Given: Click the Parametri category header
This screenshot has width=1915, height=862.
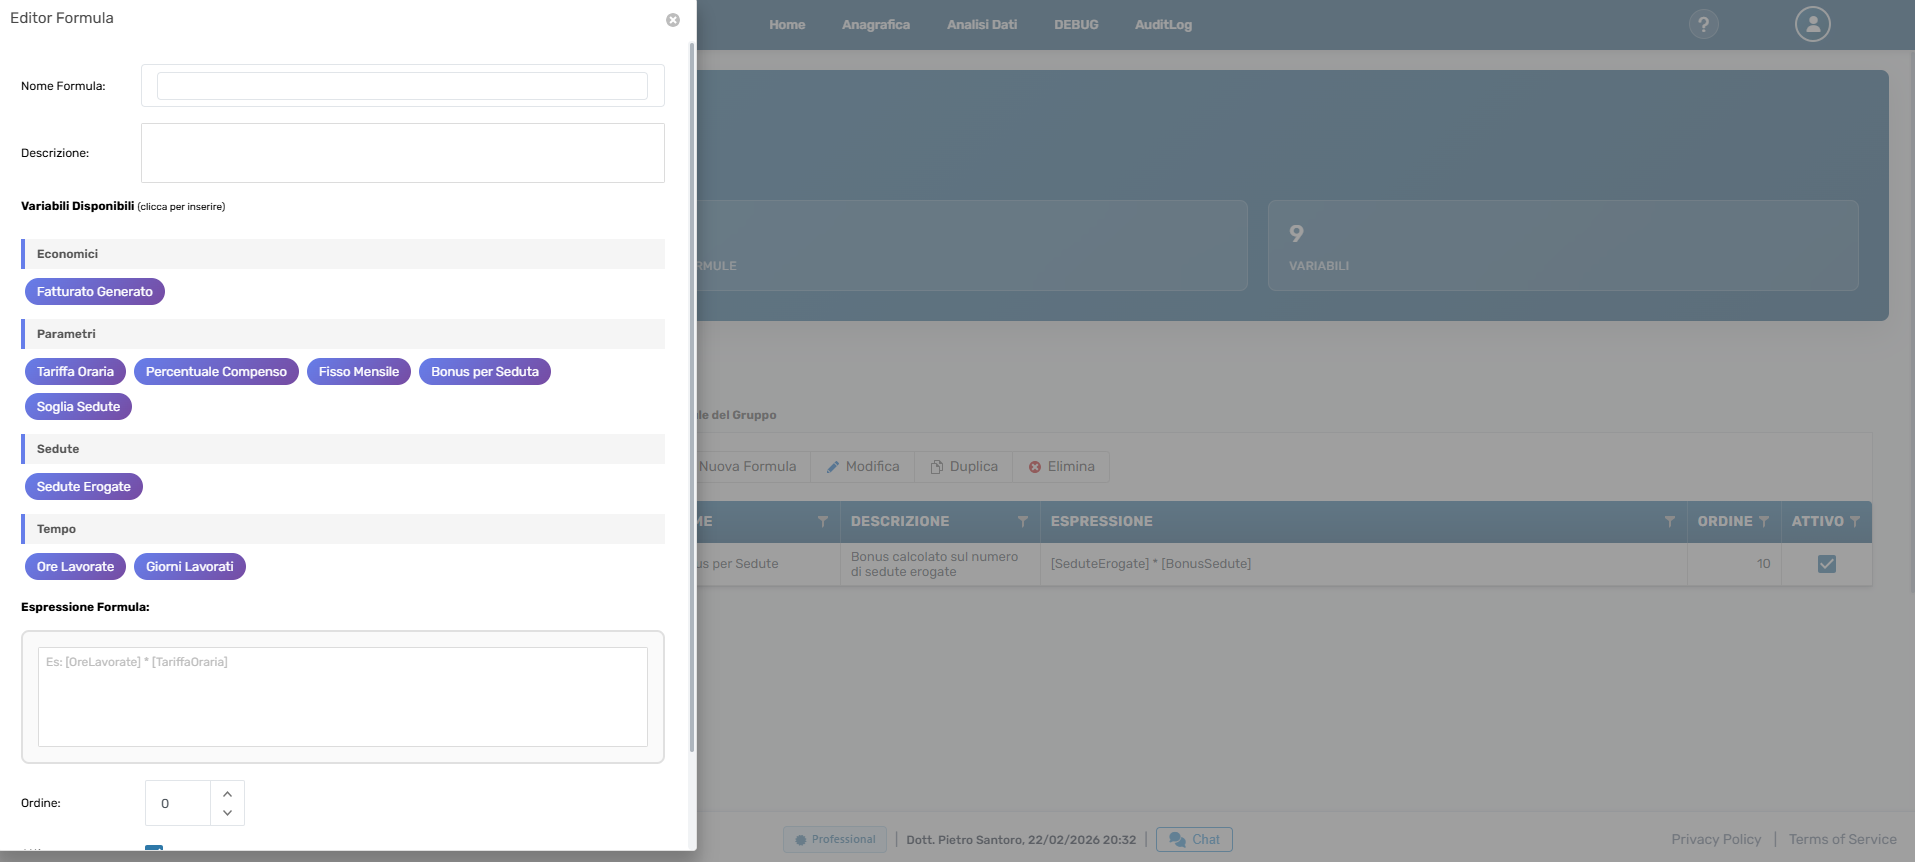Looking at the screenshot, I should (343, 334).
